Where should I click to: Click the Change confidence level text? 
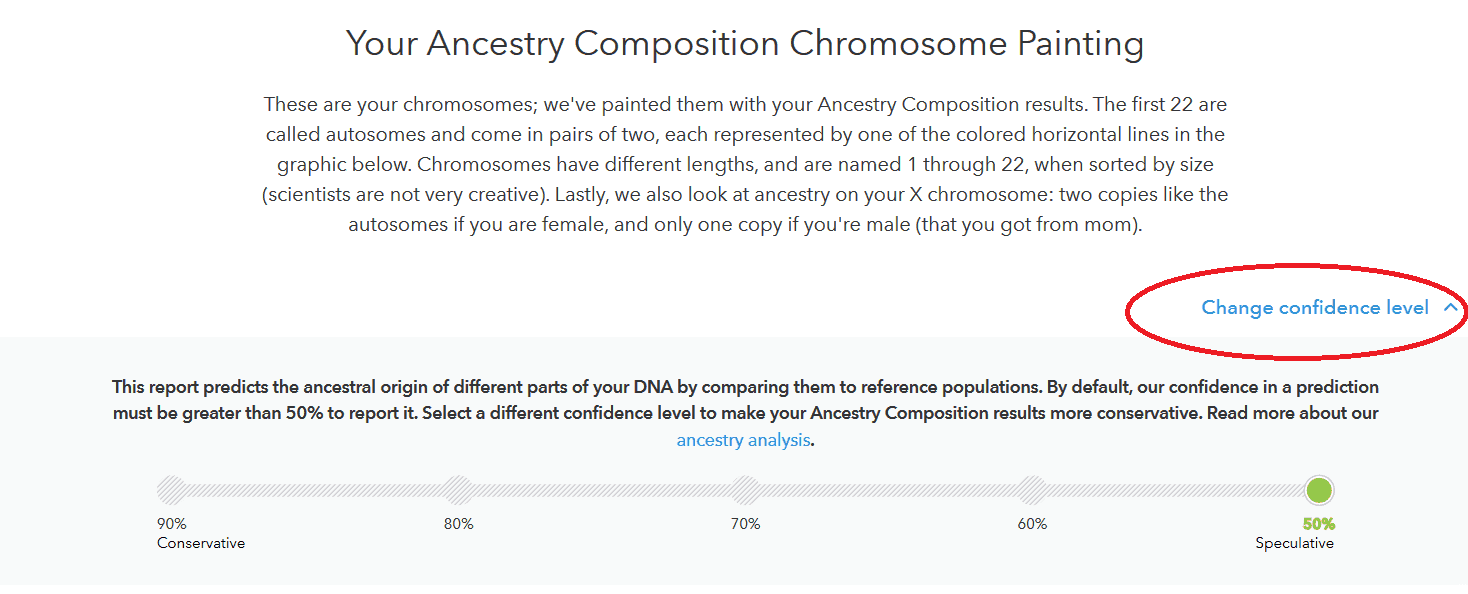coord(1315,308)
